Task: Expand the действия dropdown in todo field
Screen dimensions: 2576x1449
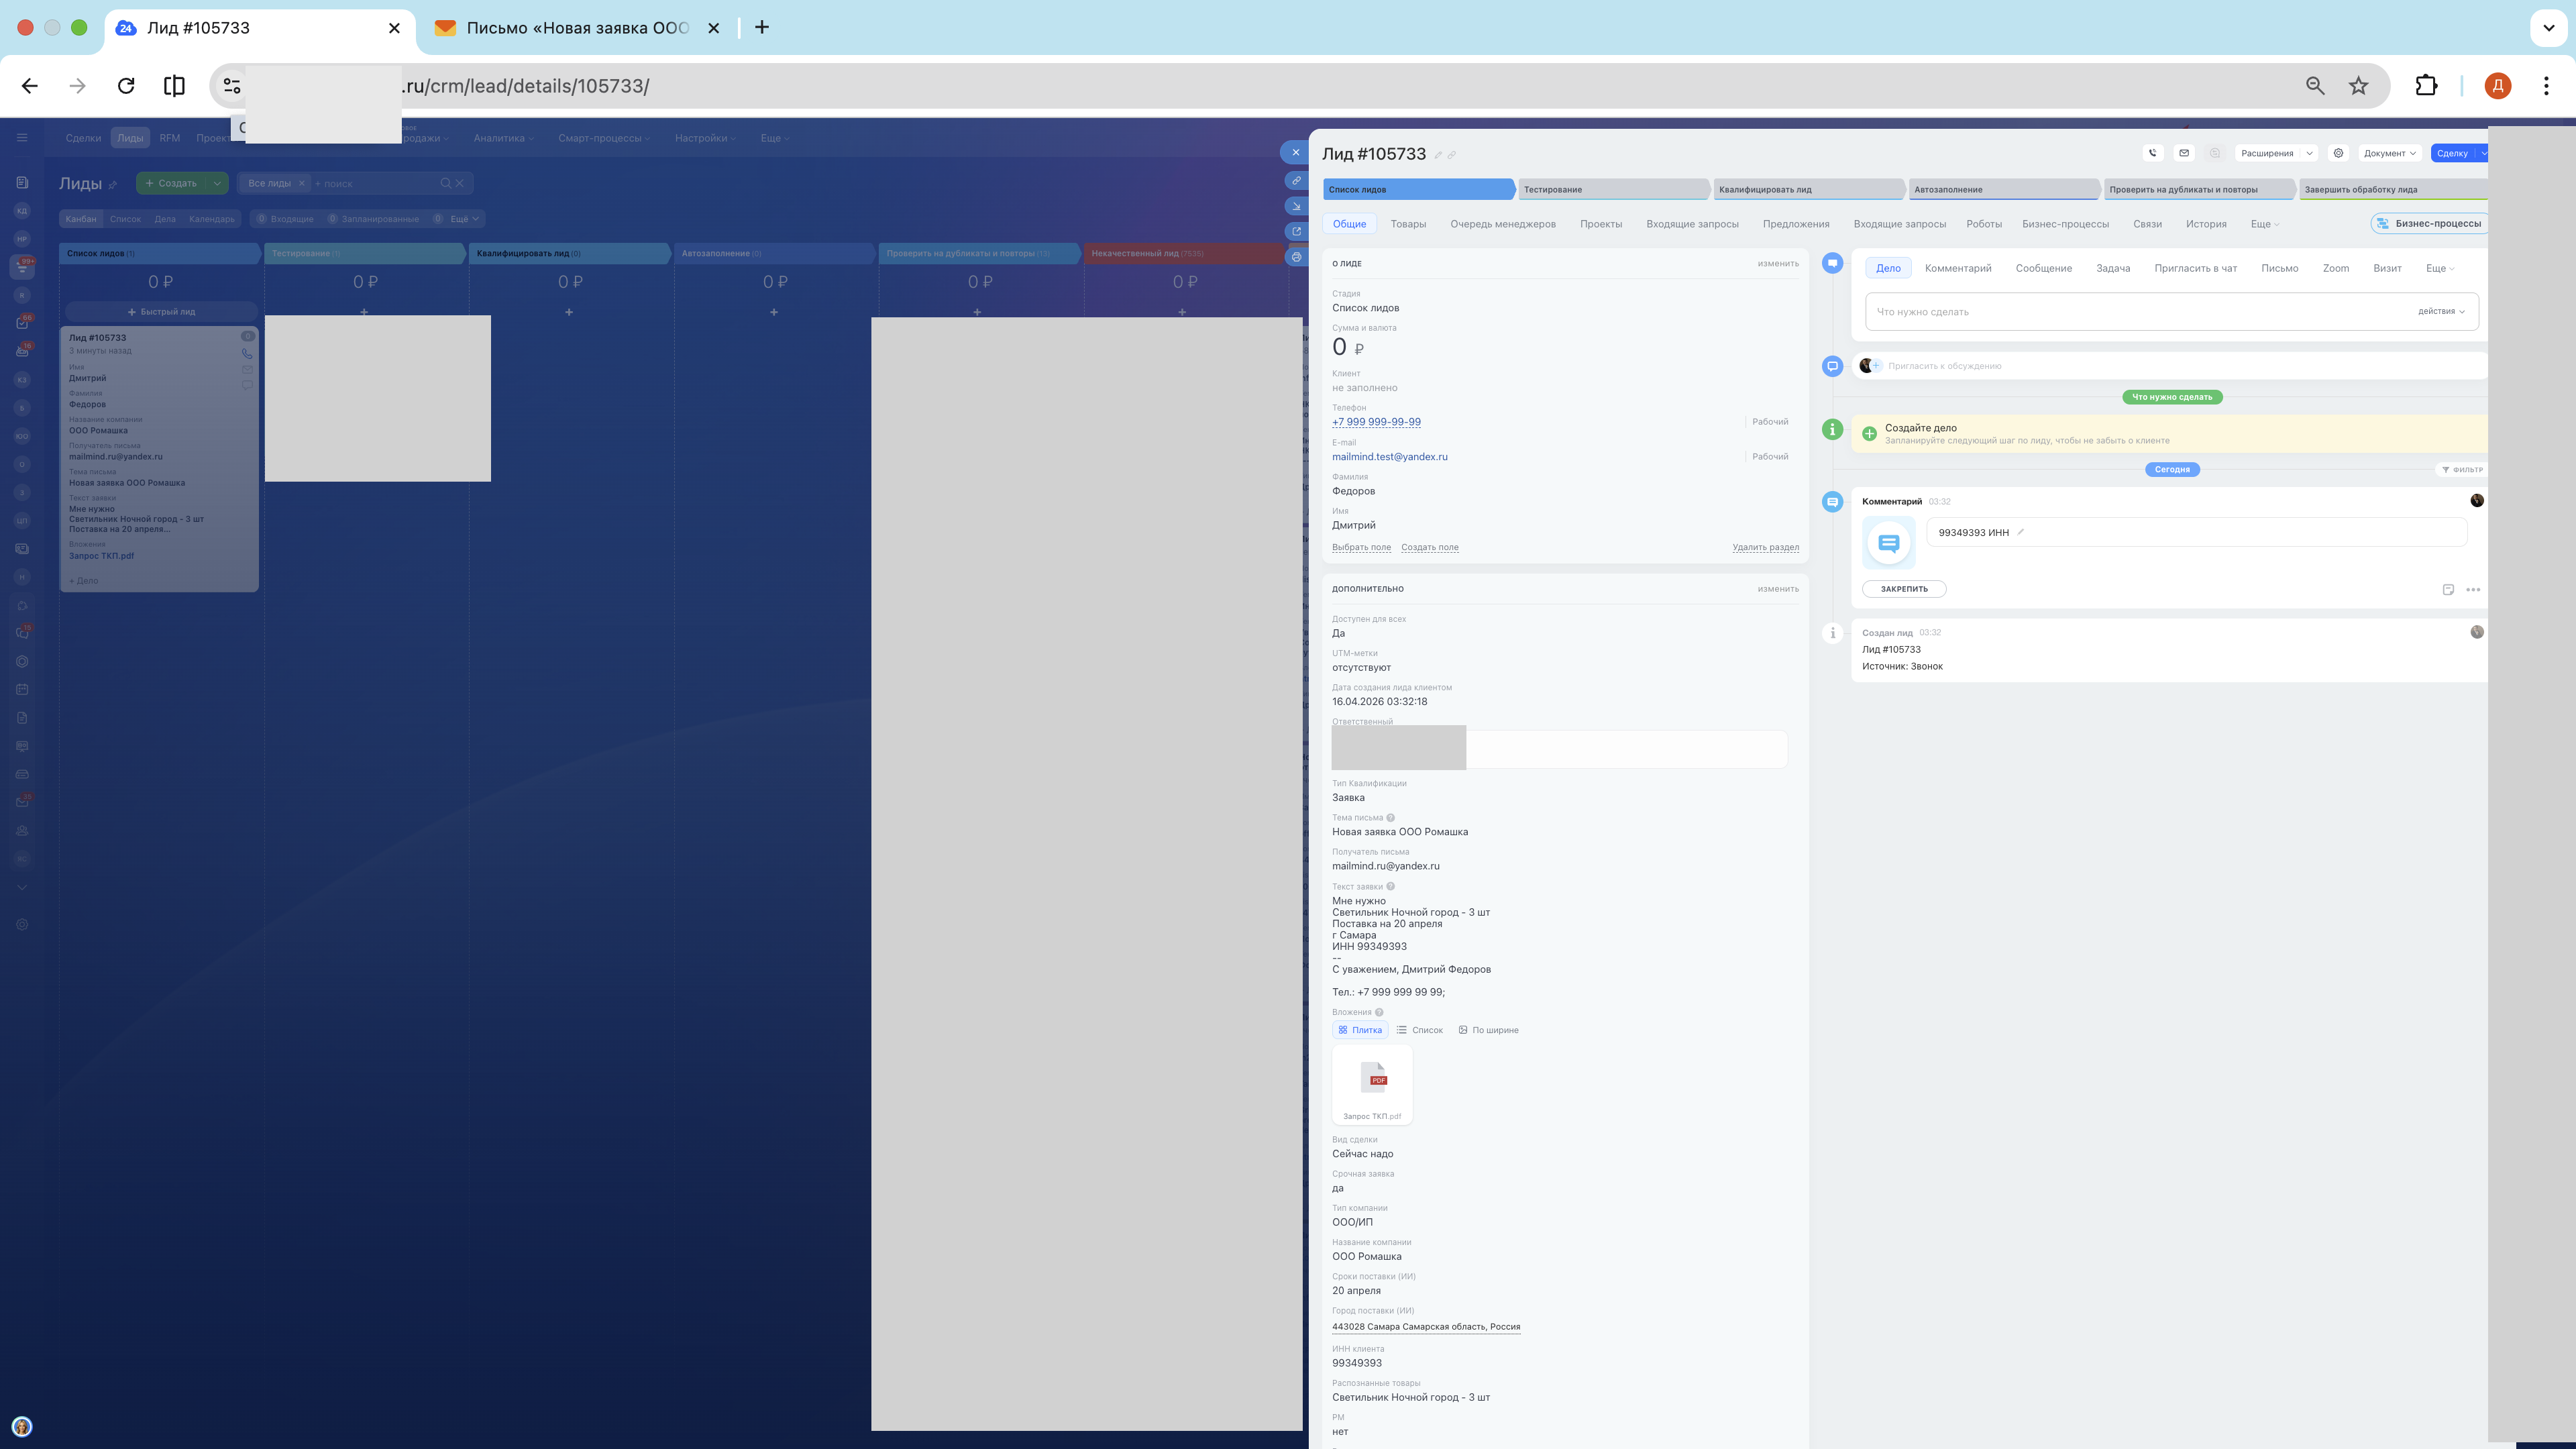Action: pos(2441,311)
